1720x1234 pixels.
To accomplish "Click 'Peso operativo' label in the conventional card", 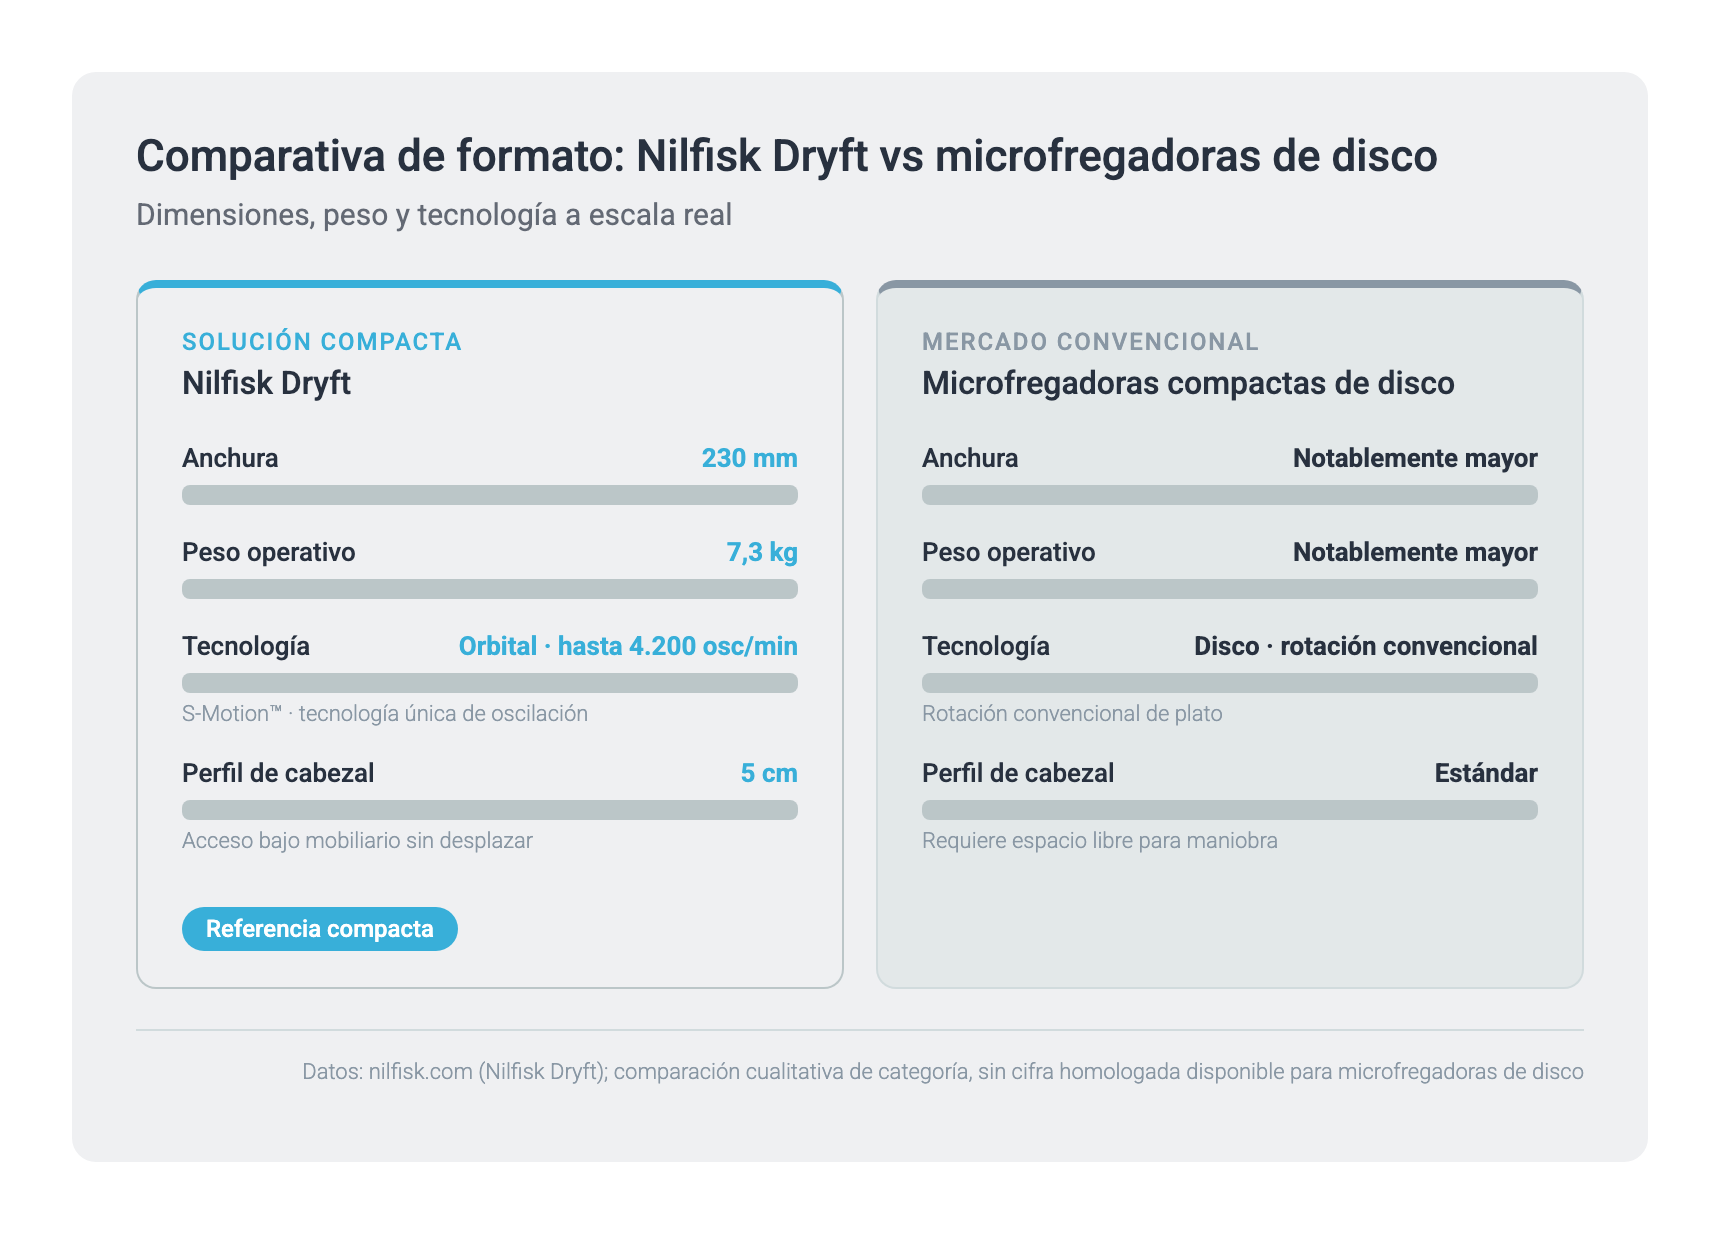I will click(1008, 552).
